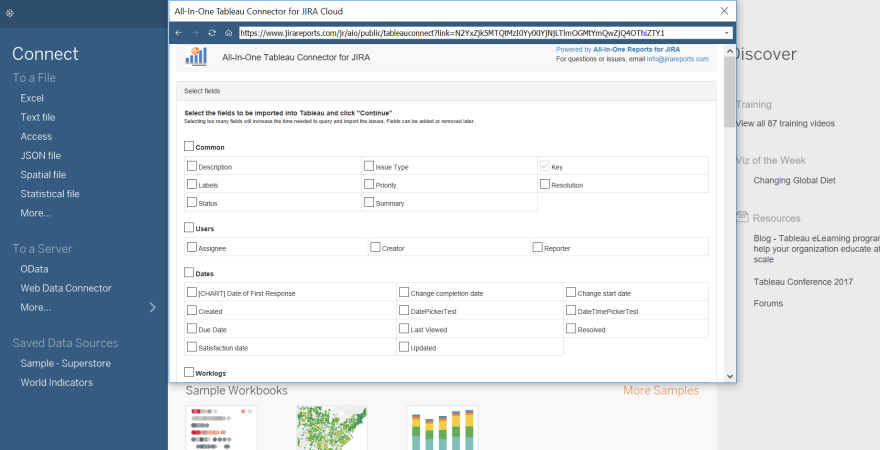Image resolution: width=880 pixels, height=450 pixels.
Task: Open Web Data Connector option
Action: pyautogui.click(x=66, y=288)
